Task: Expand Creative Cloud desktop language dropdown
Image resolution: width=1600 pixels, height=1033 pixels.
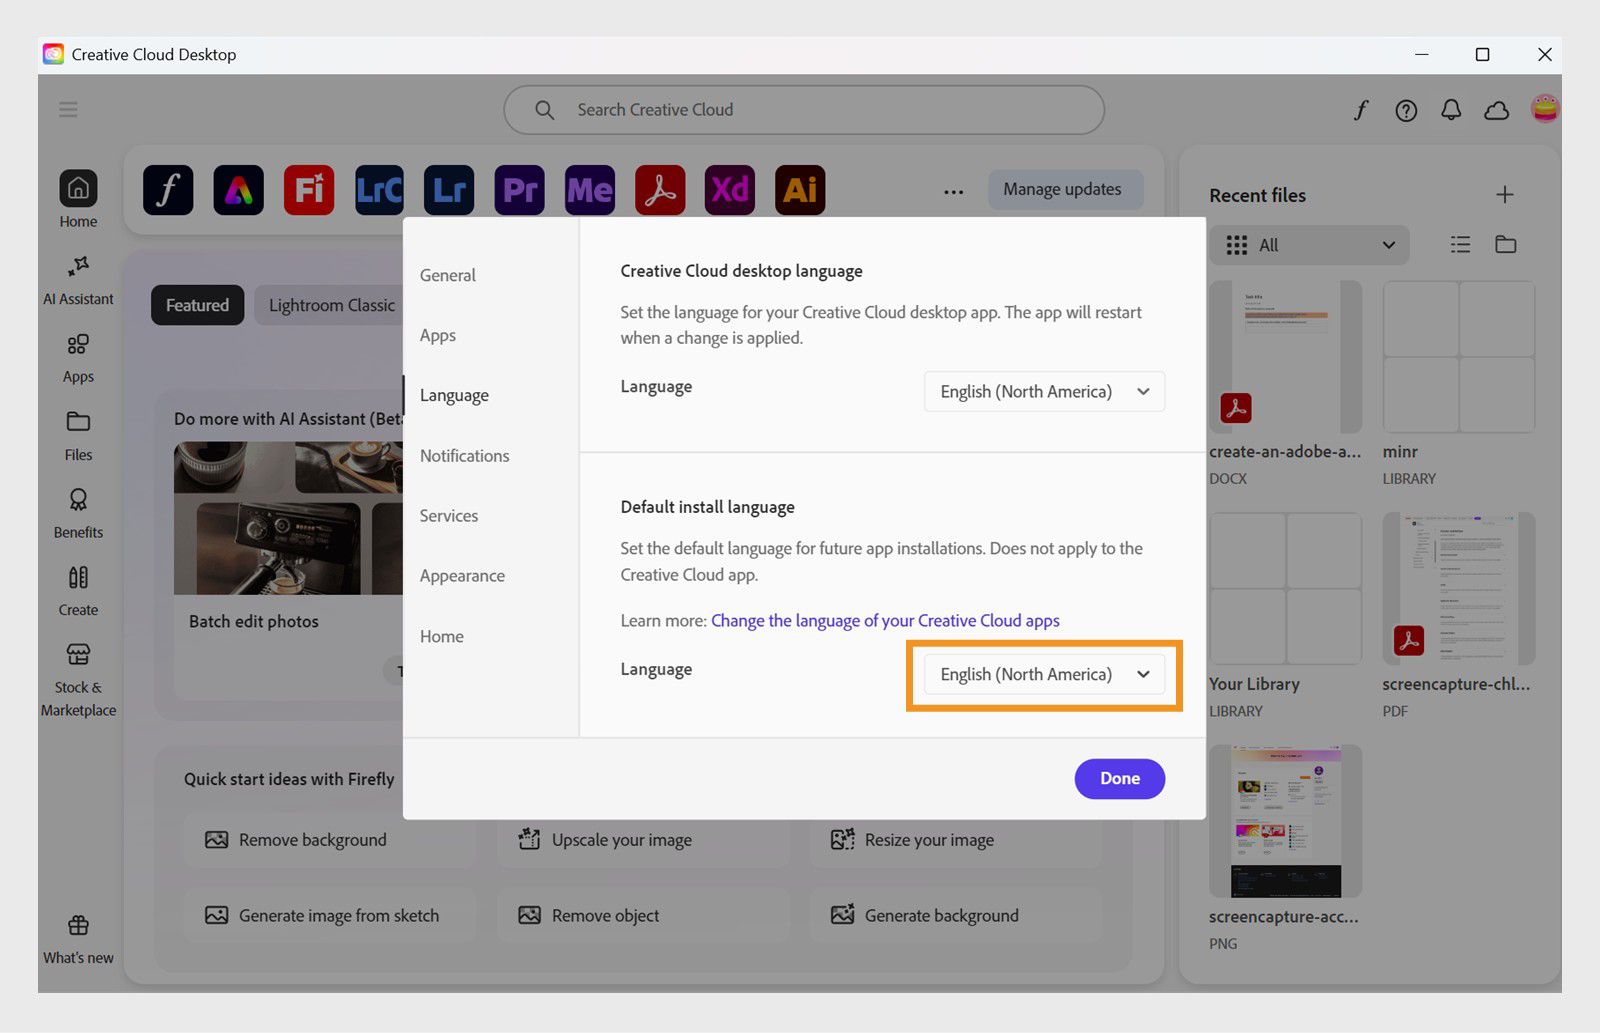Action: click(x=1044, y=392)
